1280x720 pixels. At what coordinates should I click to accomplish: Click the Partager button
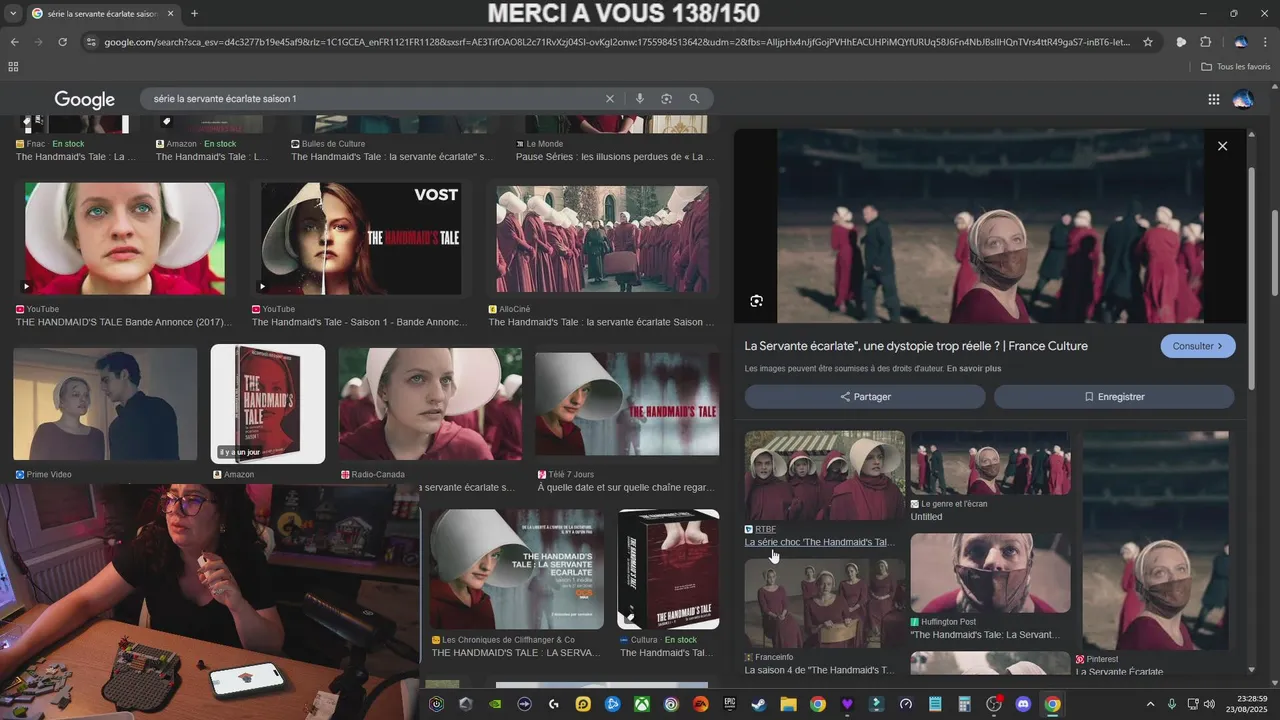pos(865,397)
